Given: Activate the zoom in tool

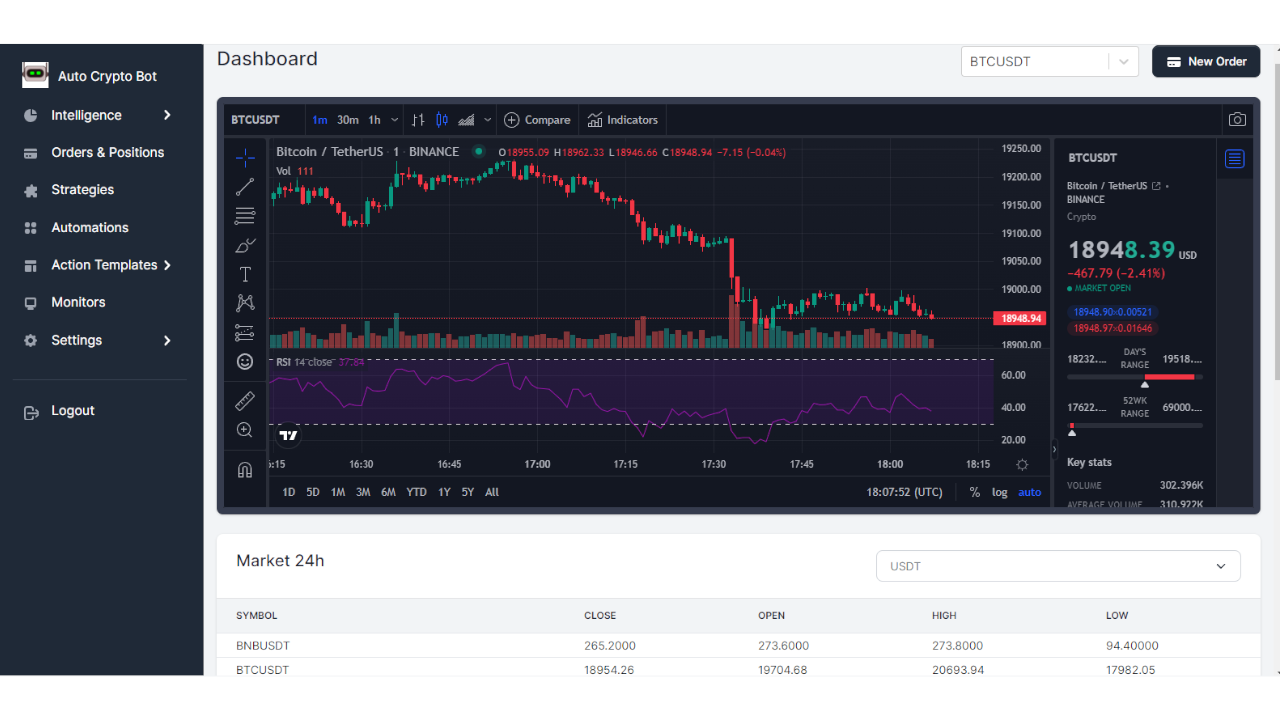Looking at the screenshot, I should pyautogui.click(x=245, y=430).
